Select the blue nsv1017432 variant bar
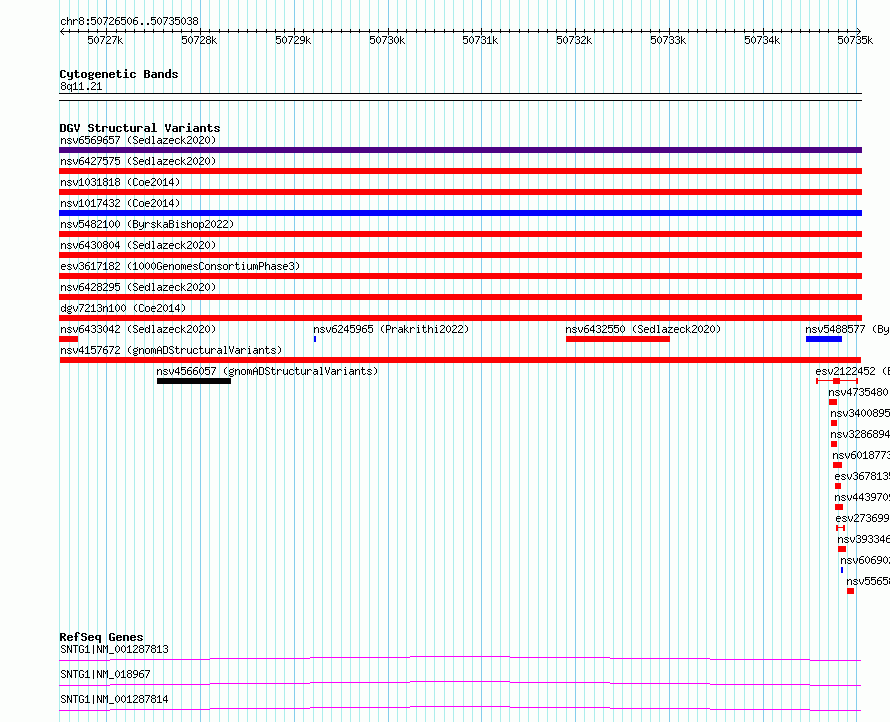Screen dimensions: 890x722 click(x=460, y=213)
